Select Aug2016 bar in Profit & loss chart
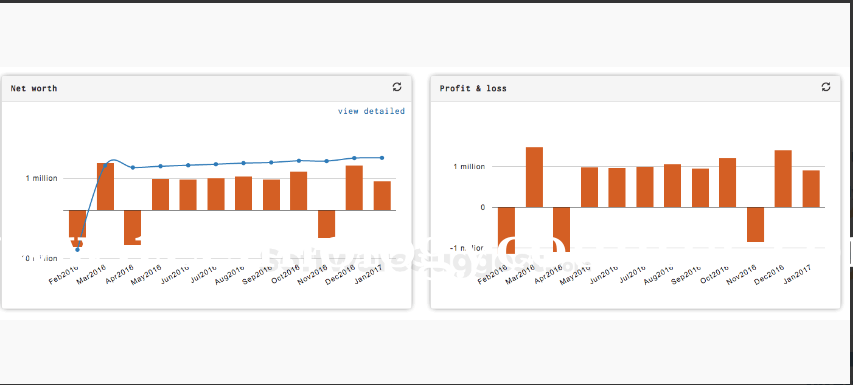The height and width of the screenshot is (385, 853). [672, 185]
